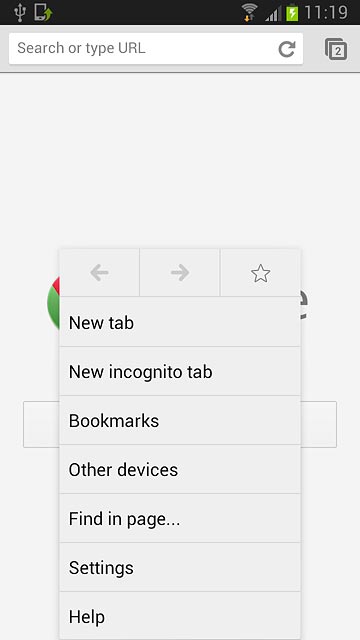Tap the clock showing 11:19
The height and width of the screenshot is (640, 360).
click(326, 12)
